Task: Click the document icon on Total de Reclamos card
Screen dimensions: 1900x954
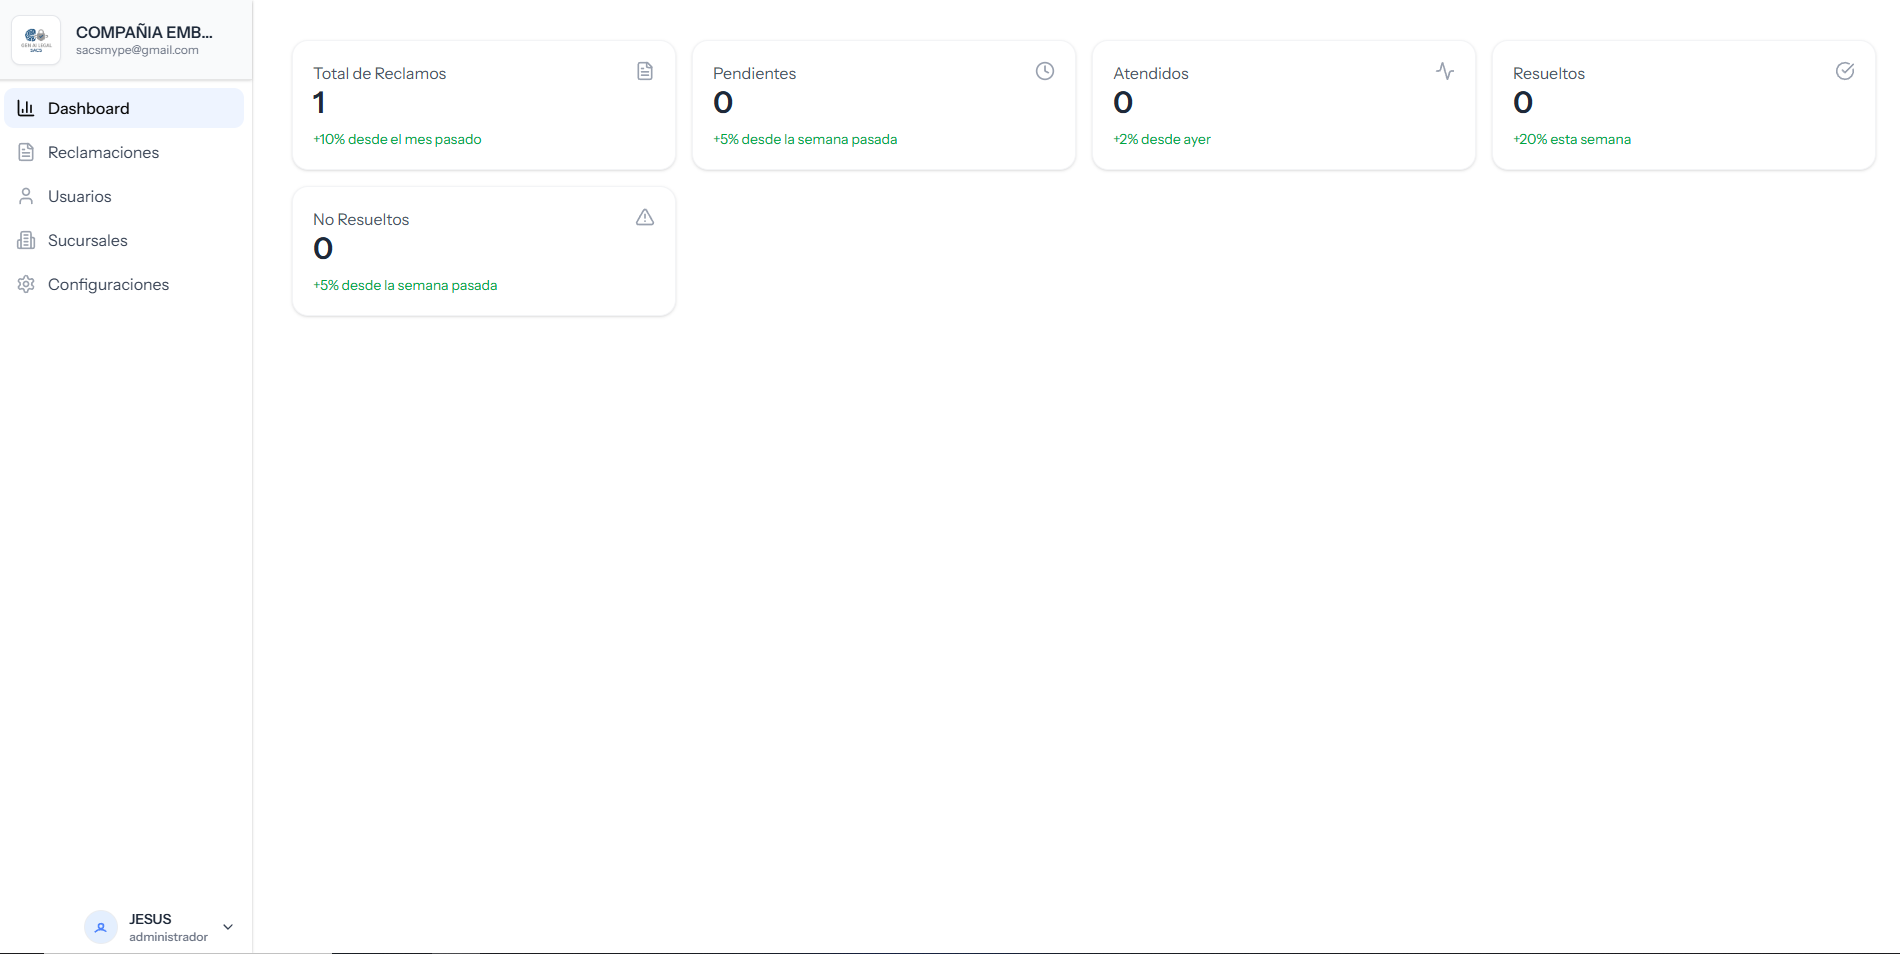Action: pos(645,71)
